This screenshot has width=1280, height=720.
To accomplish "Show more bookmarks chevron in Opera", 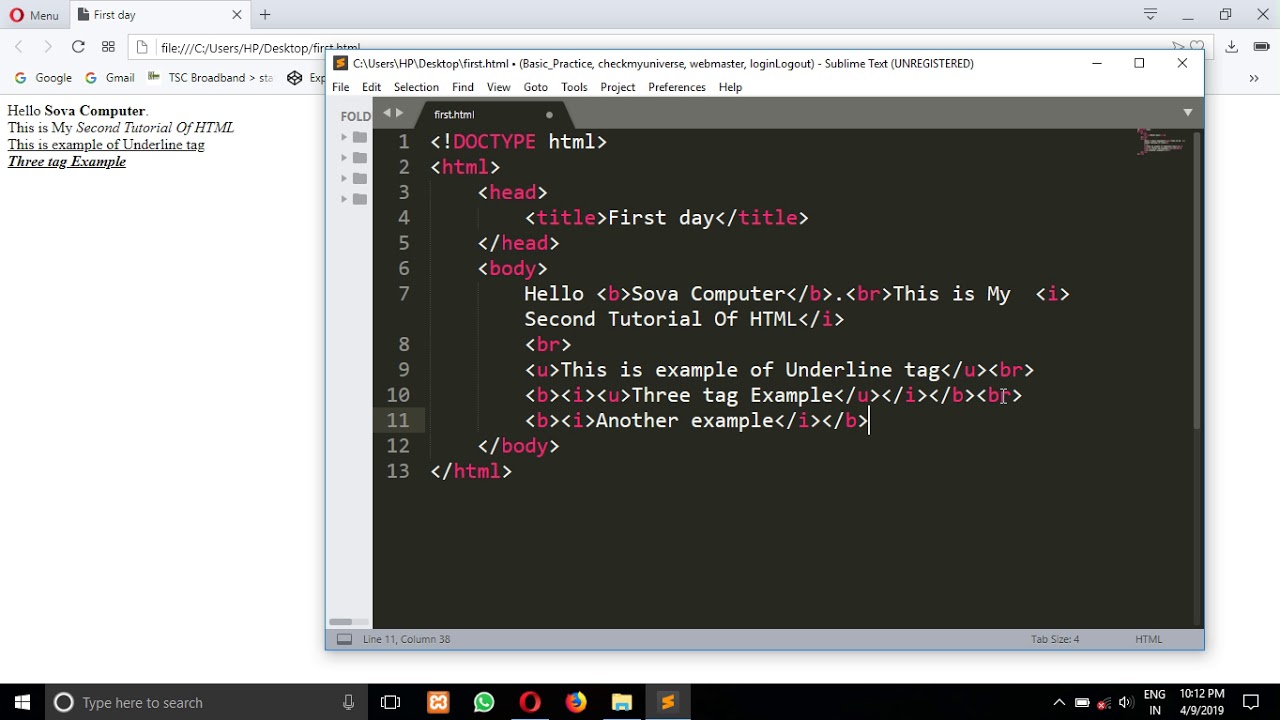I will (1254, 77).
